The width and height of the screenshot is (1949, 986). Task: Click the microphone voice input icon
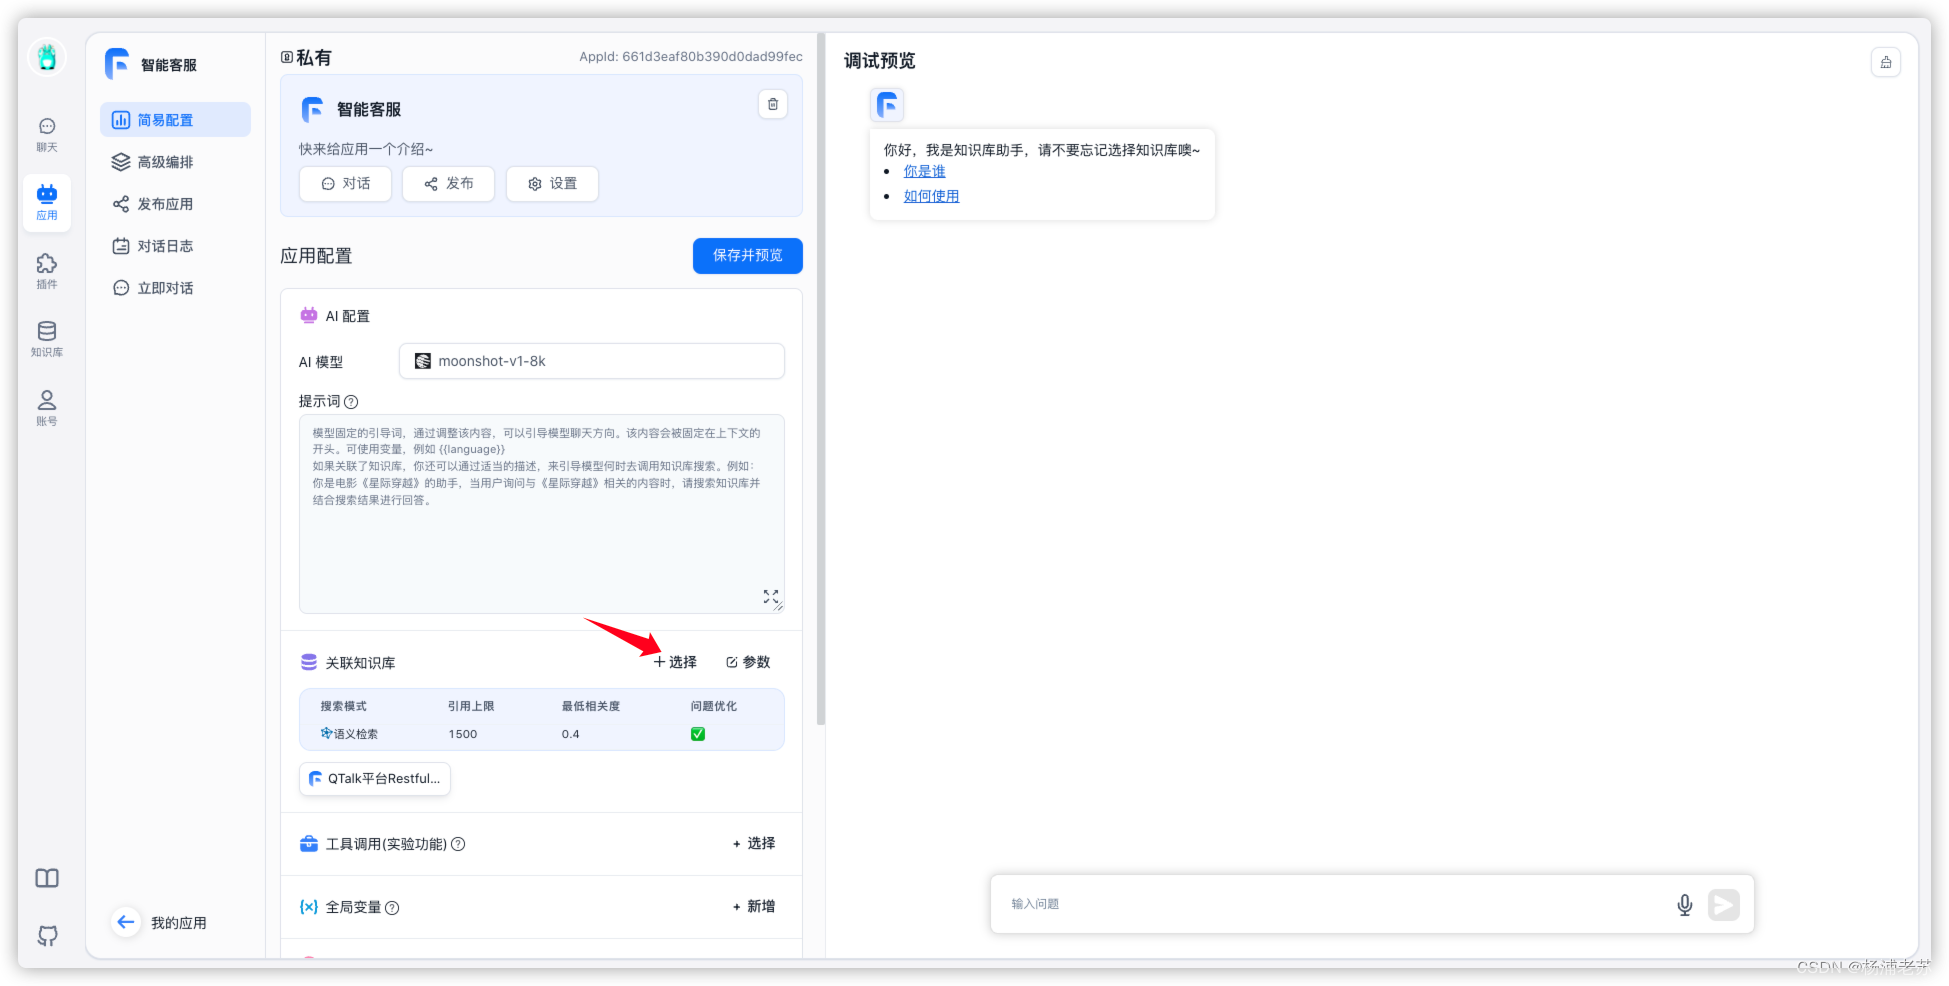click(x=1685, y=905)
